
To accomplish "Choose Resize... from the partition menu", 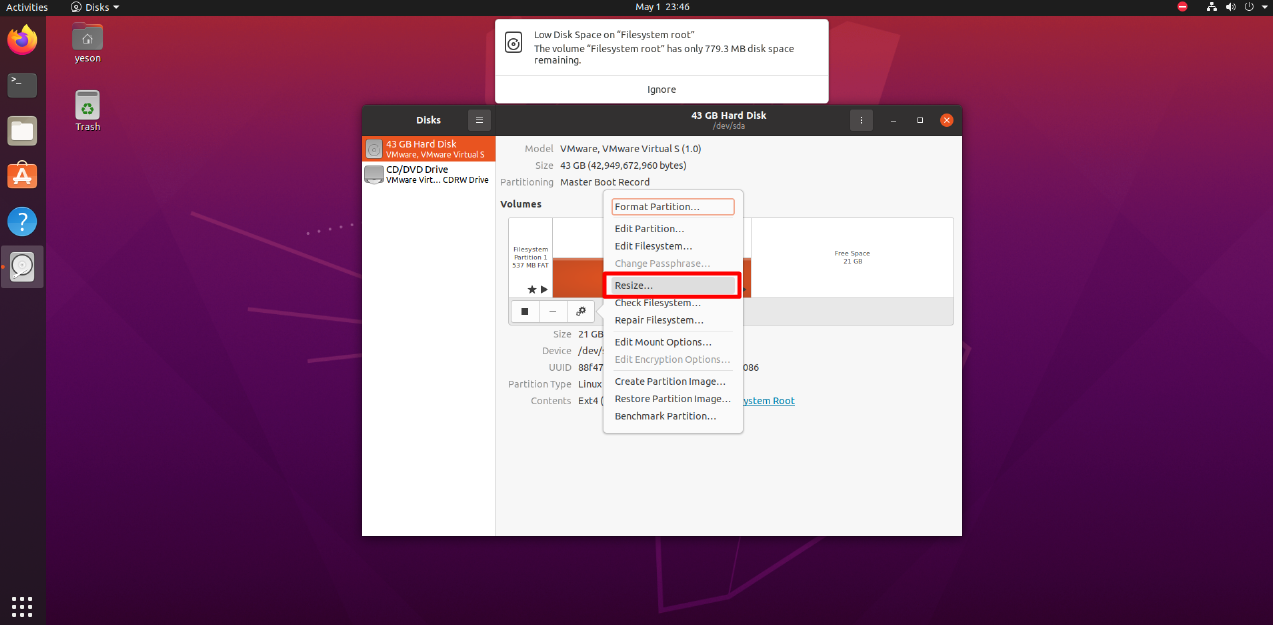I will click(x=672, y=286).
